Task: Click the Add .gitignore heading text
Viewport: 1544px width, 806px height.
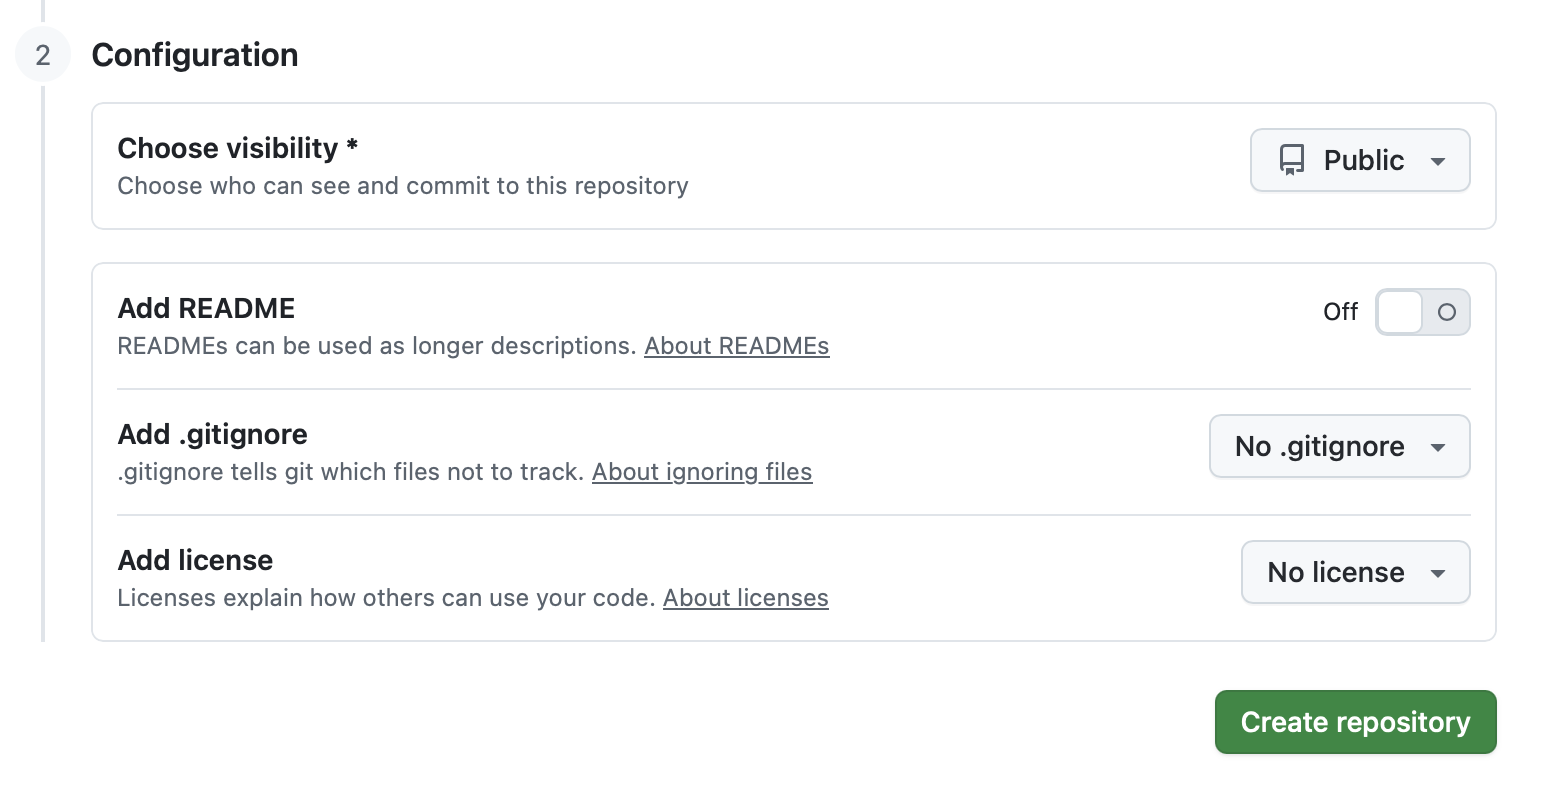Action: [212, 434]
